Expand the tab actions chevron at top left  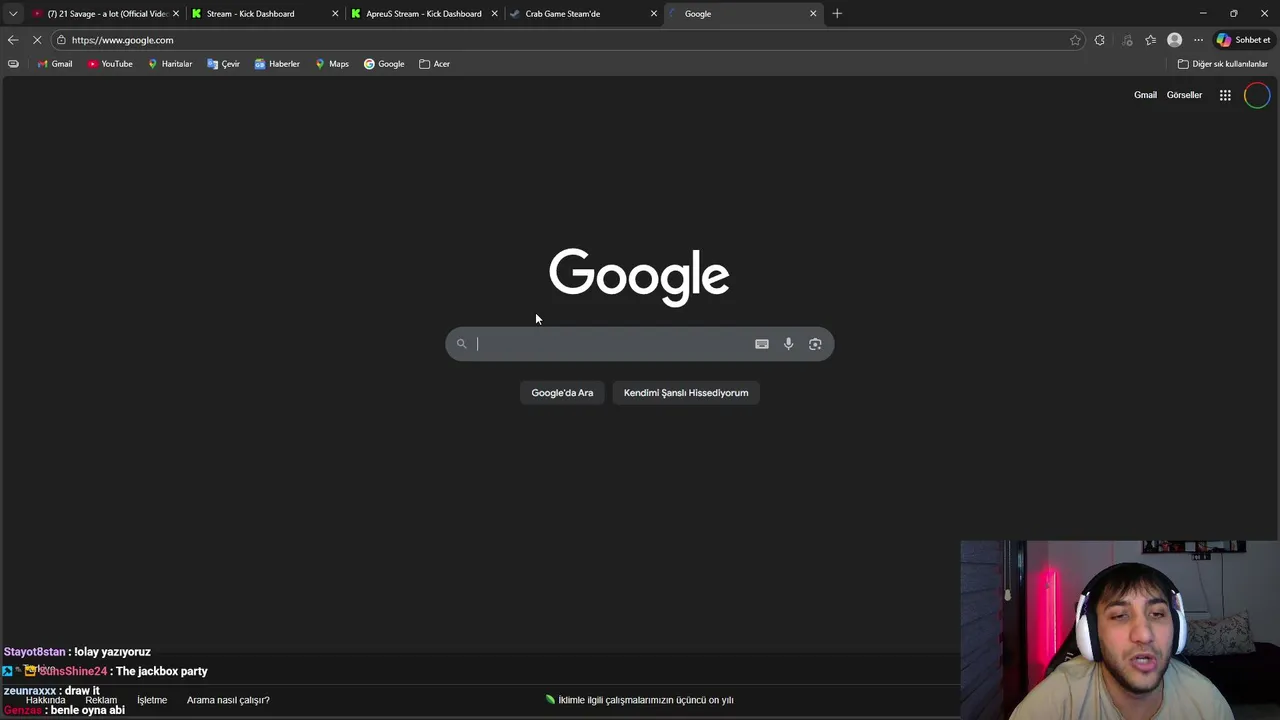click(x=13, y=14)
